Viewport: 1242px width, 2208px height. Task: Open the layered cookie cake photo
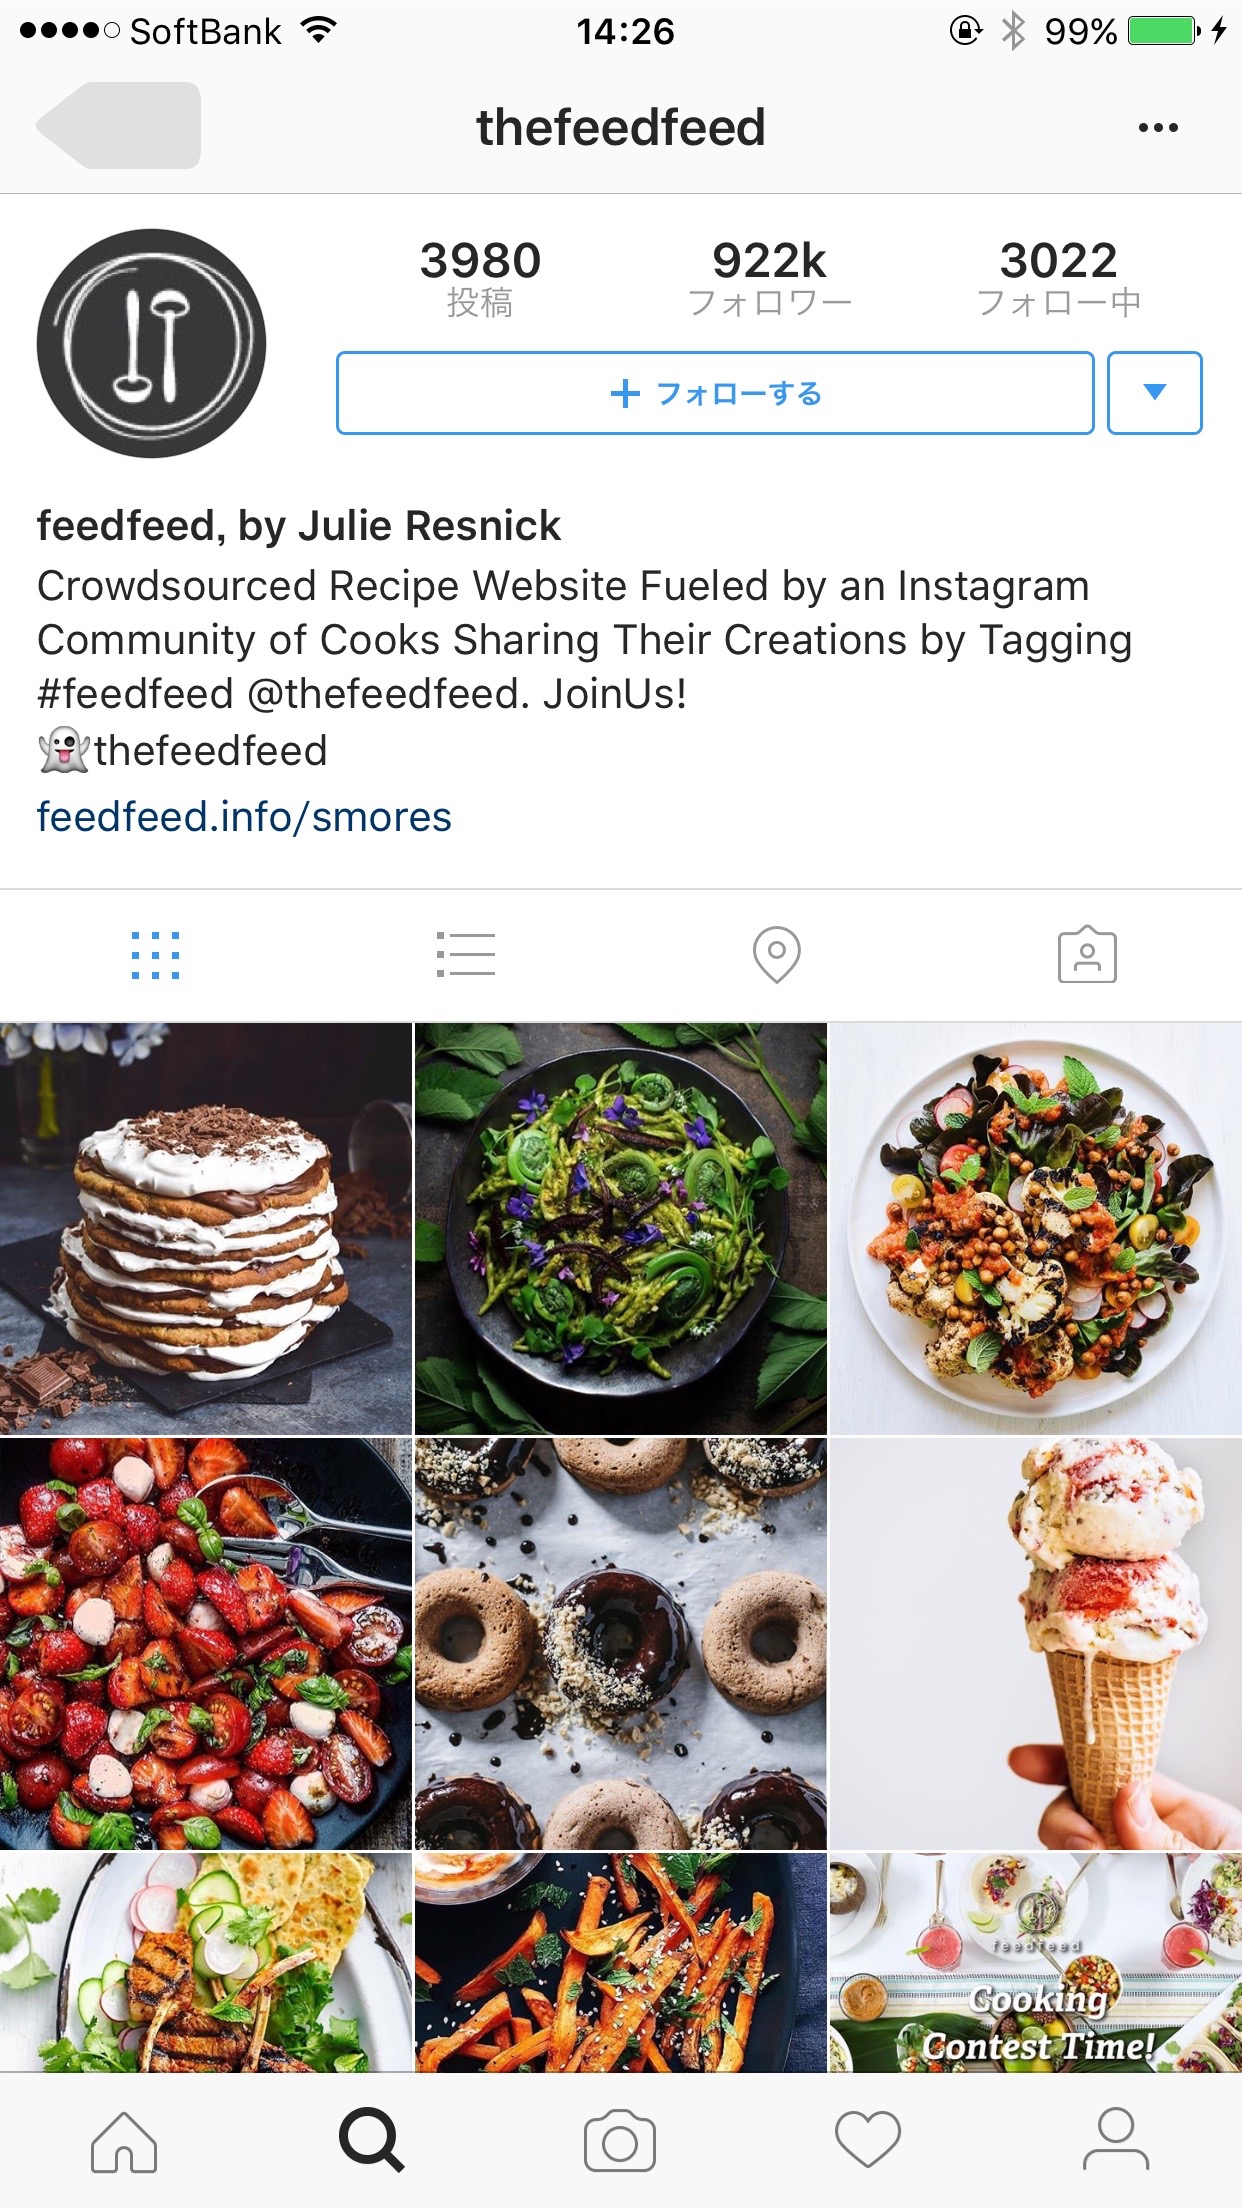pos(206,1228)
